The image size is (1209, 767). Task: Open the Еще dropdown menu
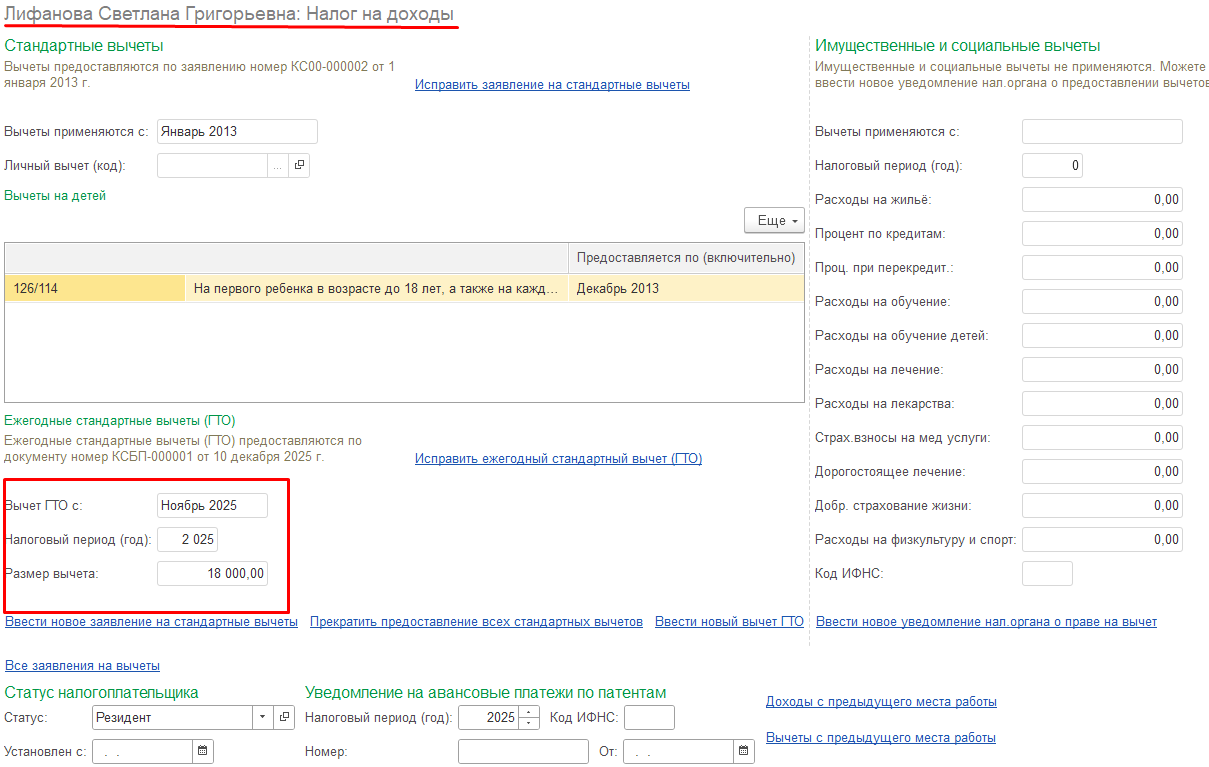(774, 221)
